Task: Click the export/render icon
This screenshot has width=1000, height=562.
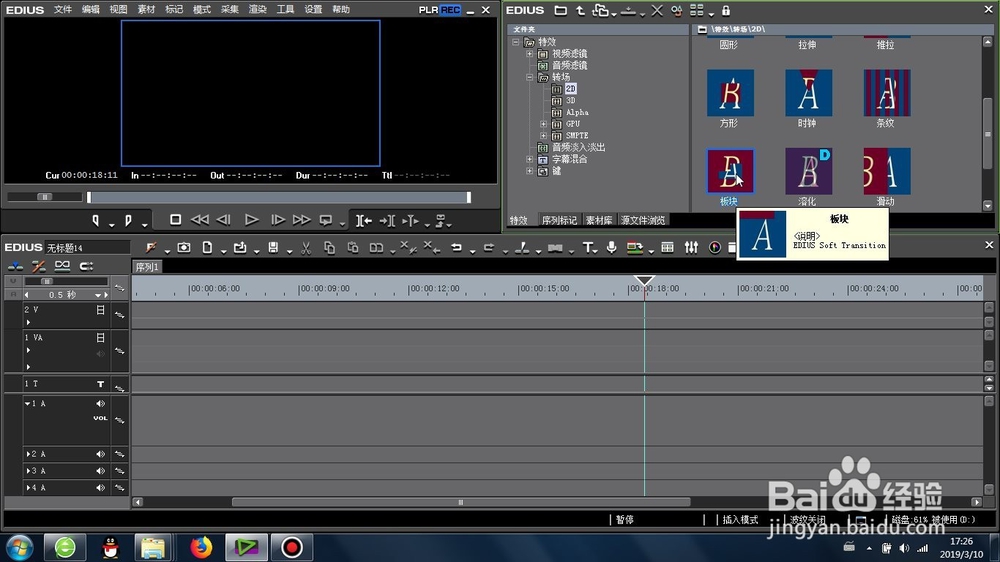Action: (635, 248)
